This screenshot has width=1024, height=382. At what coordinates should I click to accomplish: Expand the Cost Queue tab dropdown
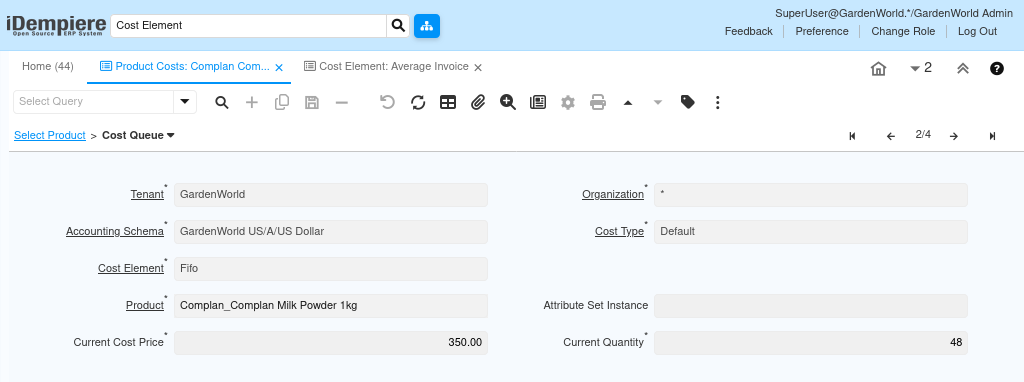(170, 135)
